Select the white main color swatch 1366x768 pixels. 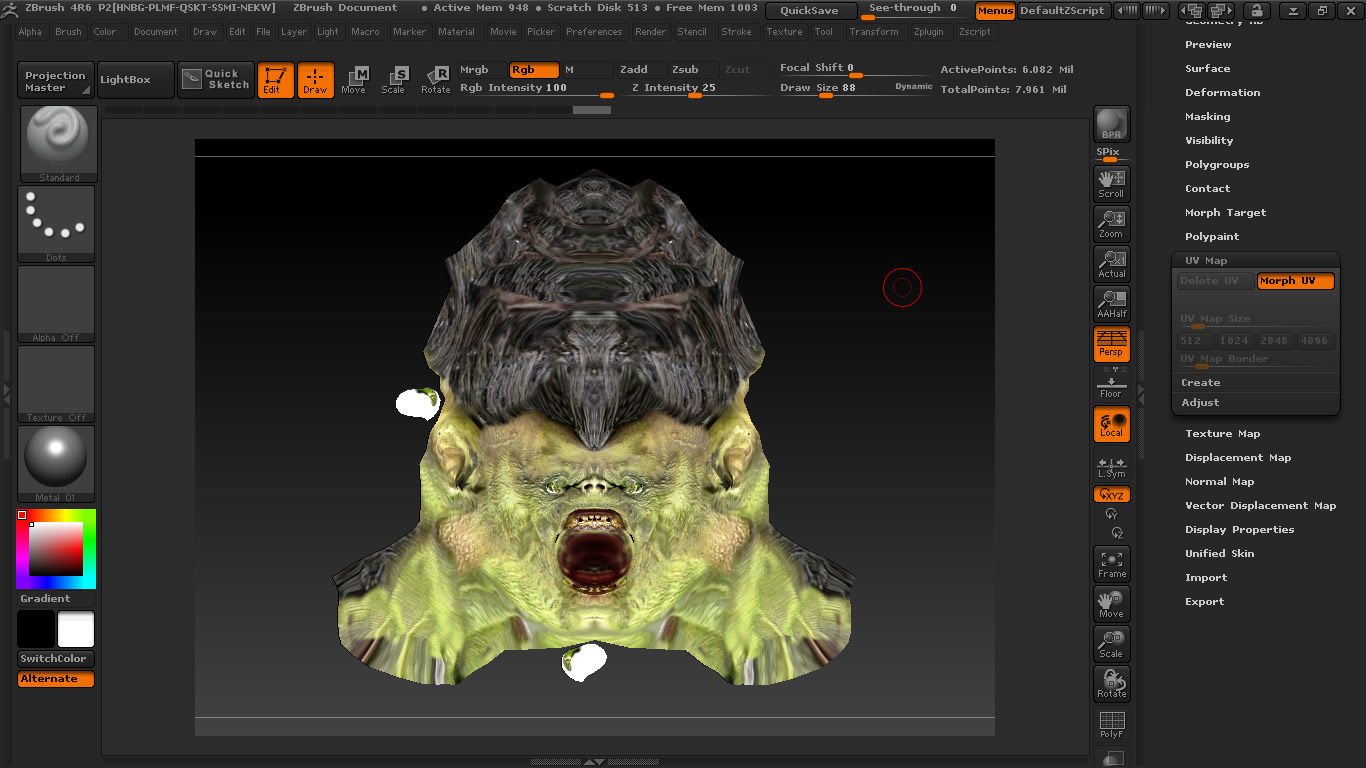pyautogui.click(x=76, y=630)
